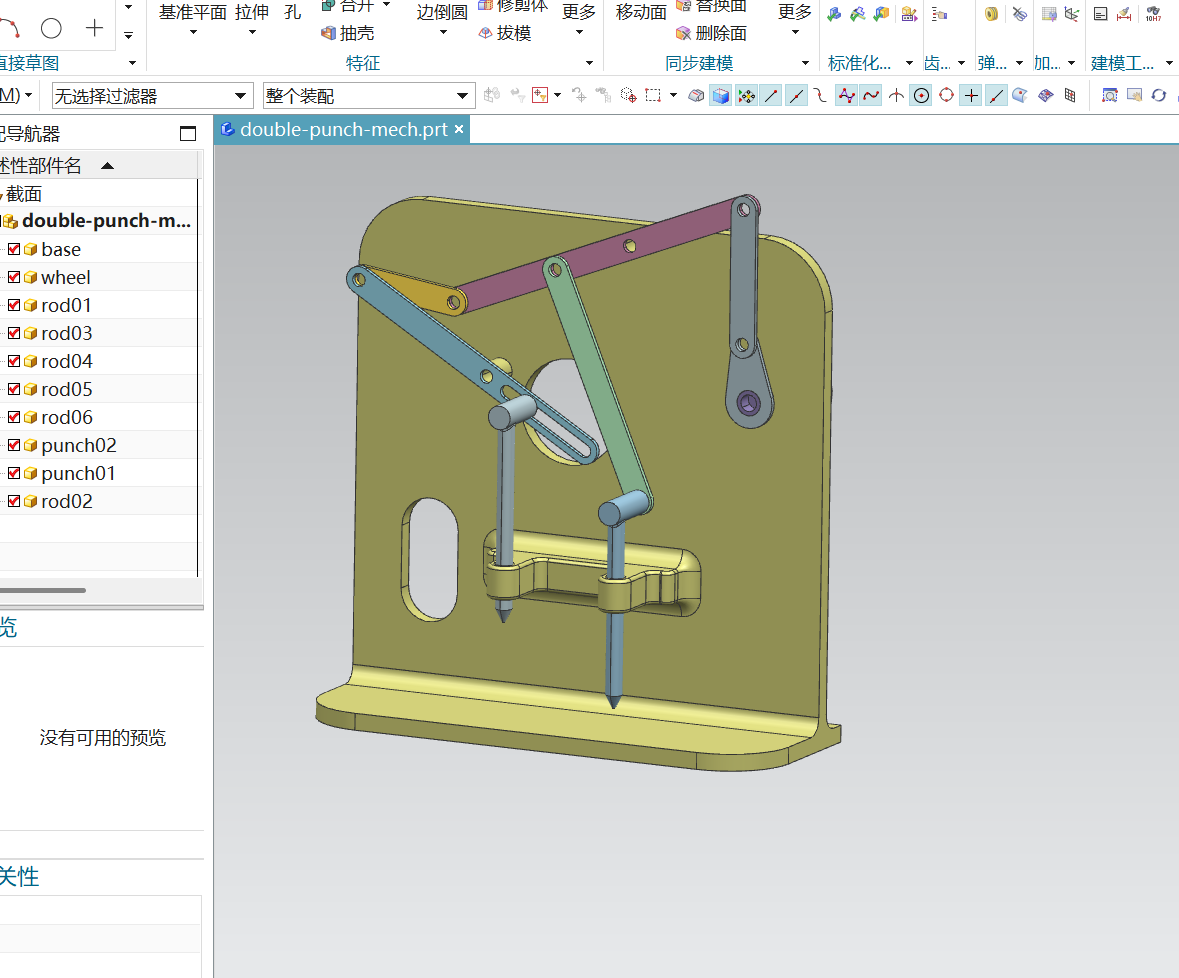Viewport: 1179px width, 978px height.
Task: Hide rod04 using its checkbox
Action: click(x=14, y=361)
